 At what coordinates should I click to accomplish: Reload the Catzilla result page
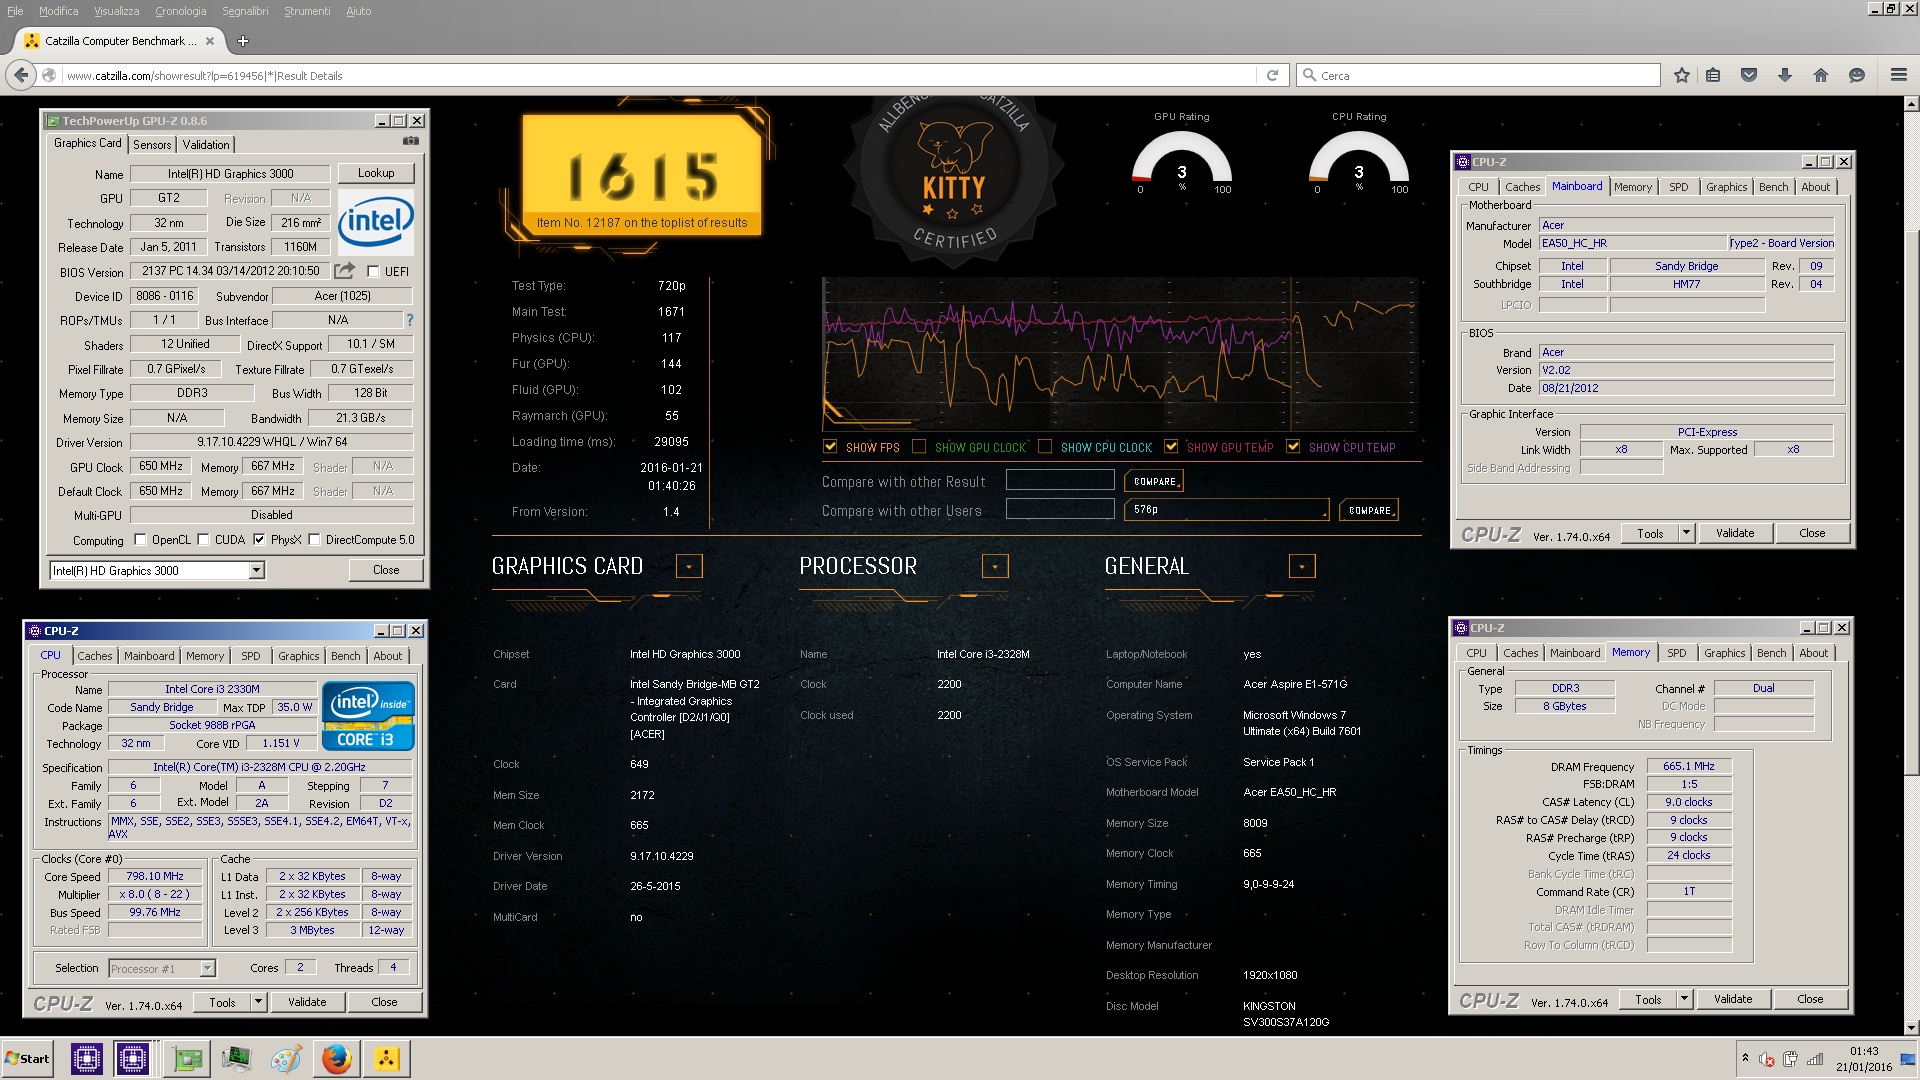1272,75
